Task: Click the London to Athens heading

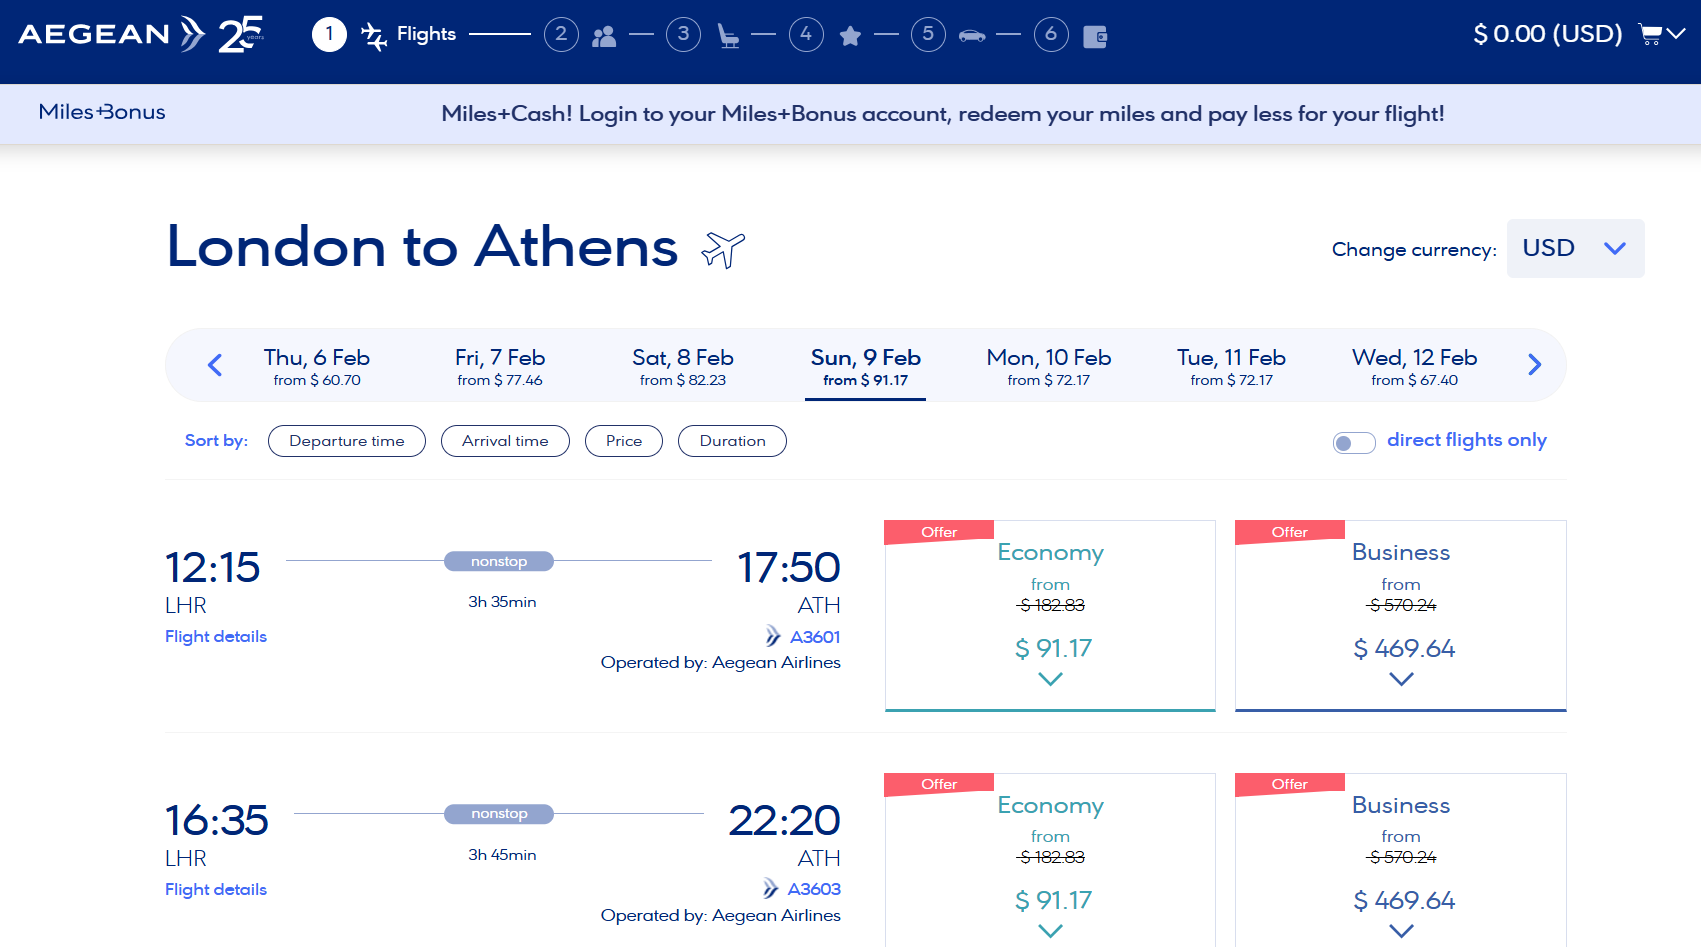Action: point(422,246)
